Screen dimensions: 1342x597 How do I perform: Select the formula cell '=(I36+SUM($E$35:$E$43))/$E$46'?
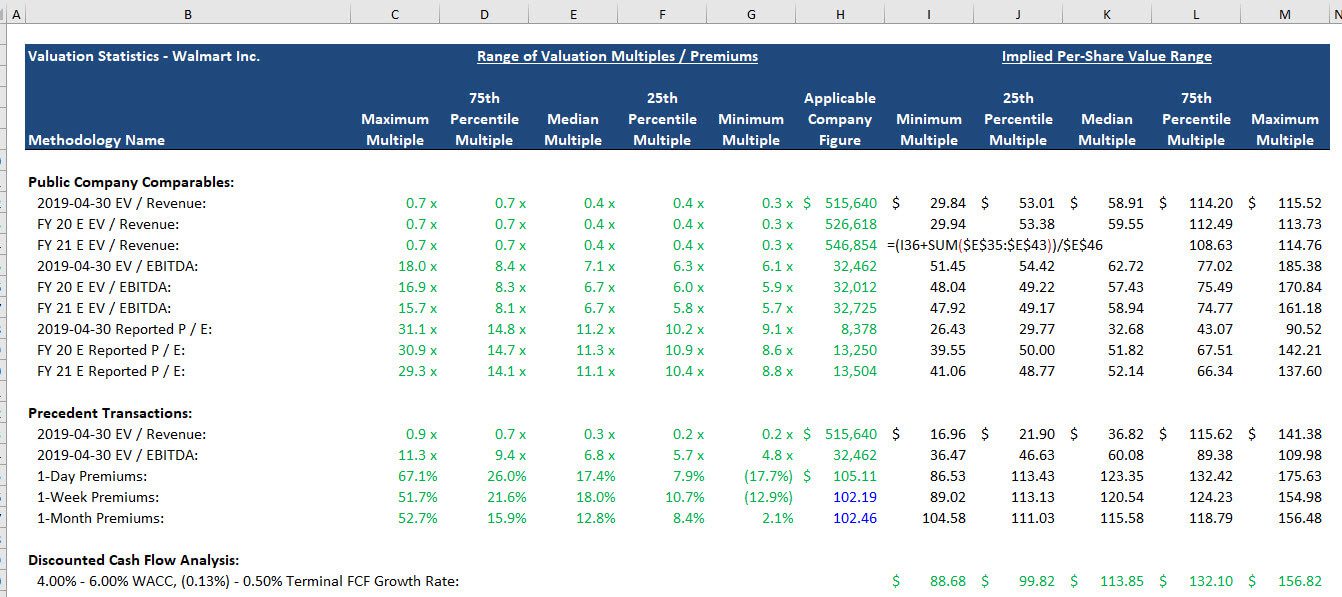pyautogui.click(x=994, y=245)
